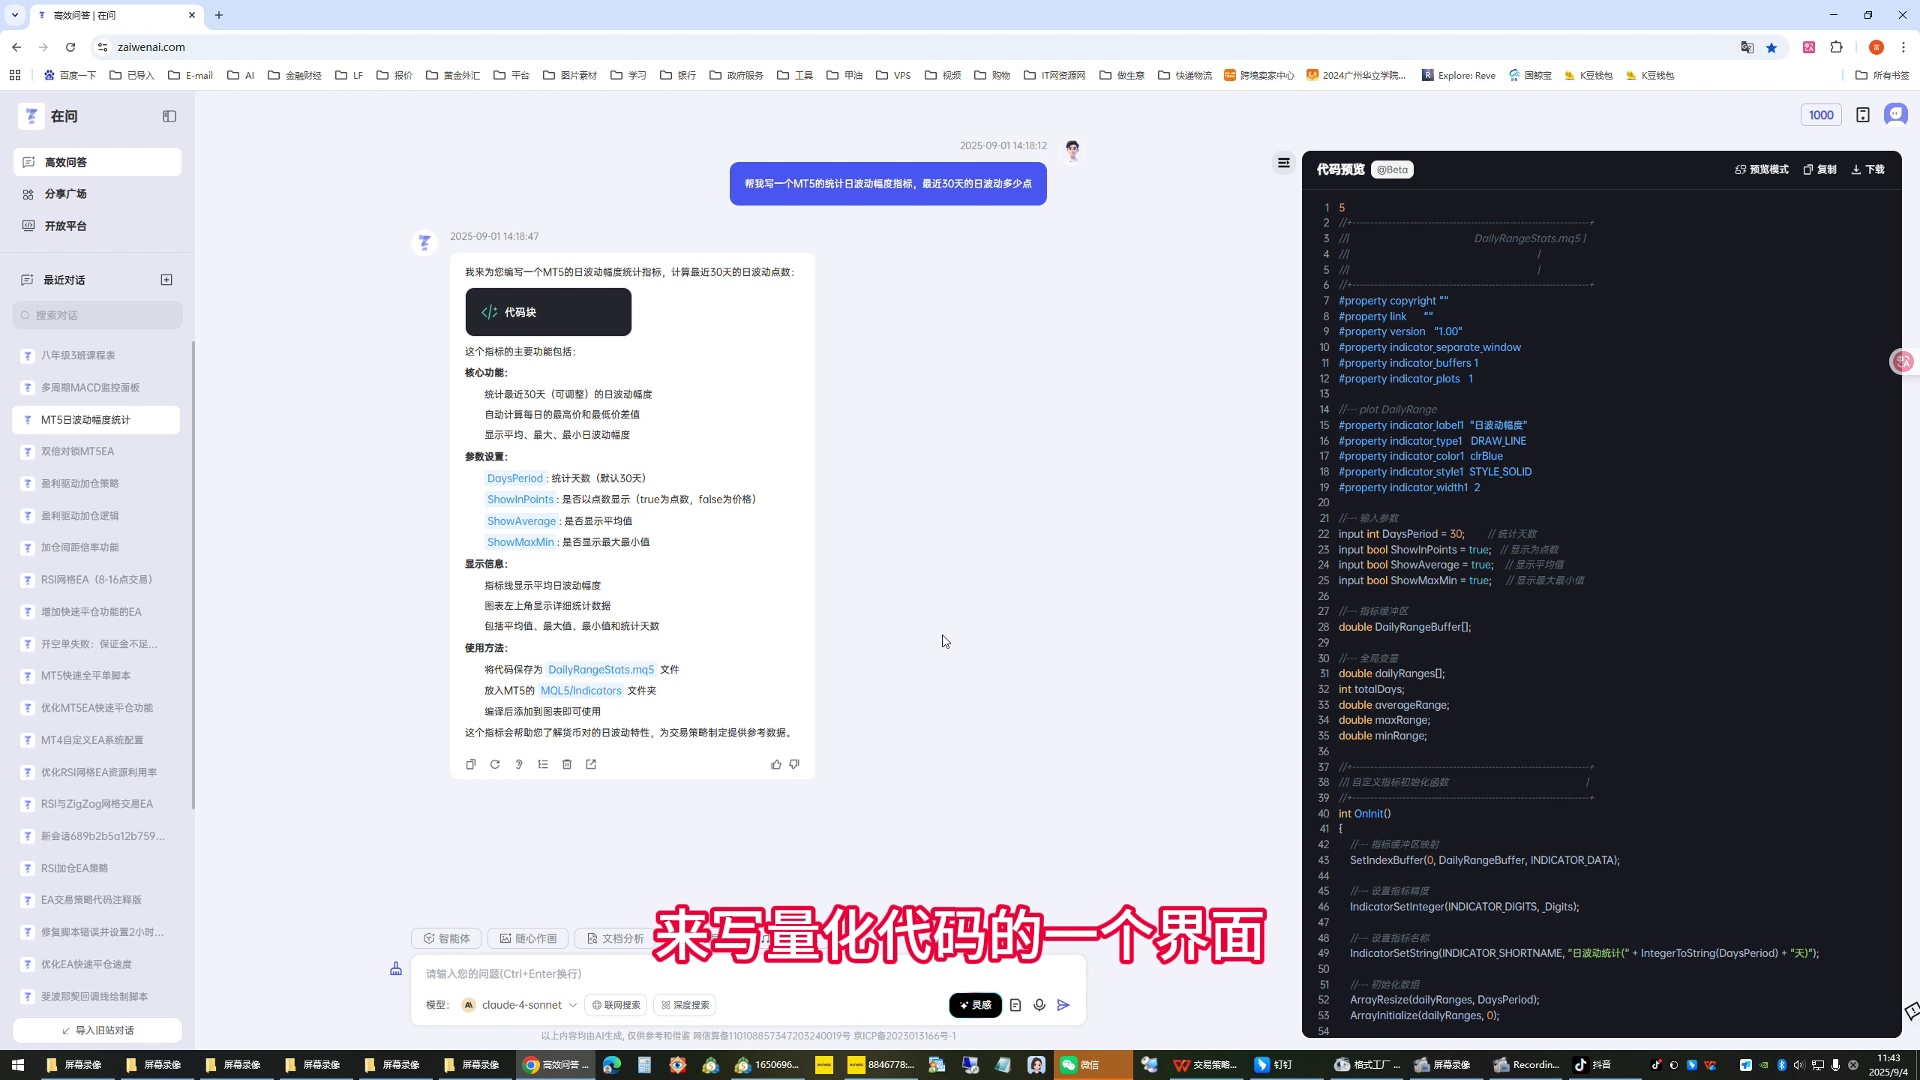
Task: Delete this response using trash icon
Action: click(567, 764)
